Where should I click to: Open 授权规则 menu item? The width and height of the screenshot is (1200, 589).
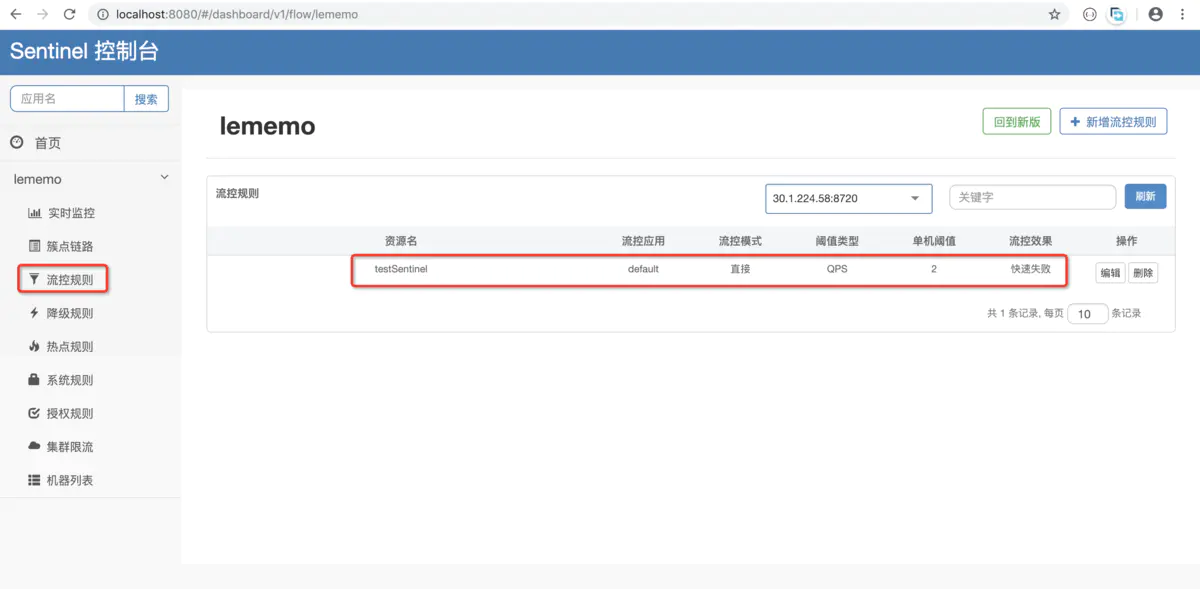tap(70, 414)
